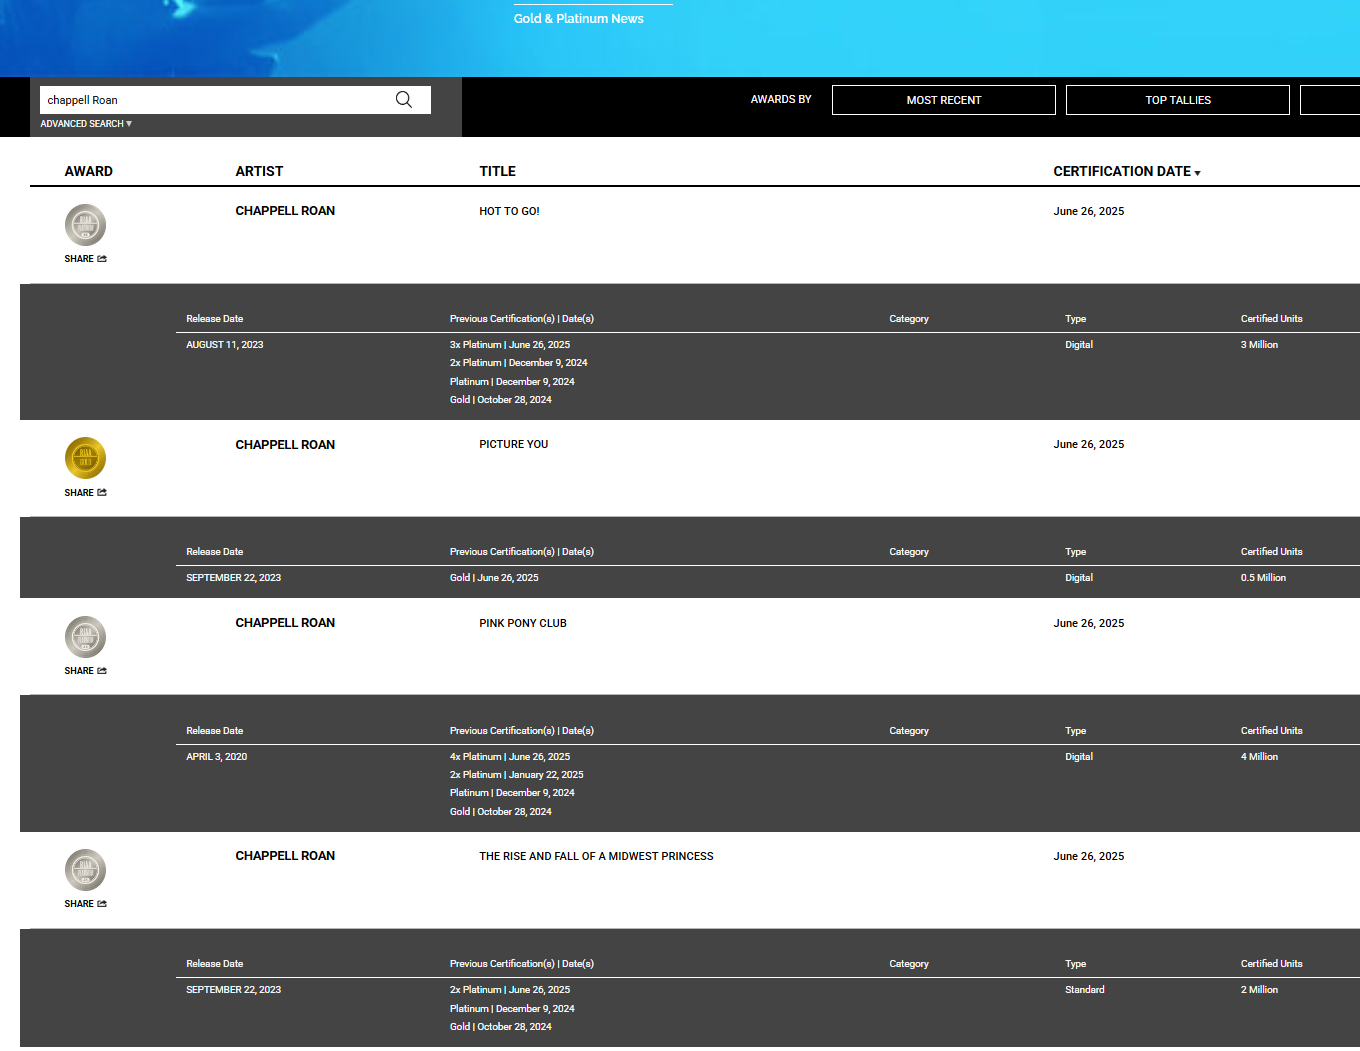Screen dimensions: 1360x1051
Task: Share the HOT TO GO! award
Action: (x=85, y=259)
